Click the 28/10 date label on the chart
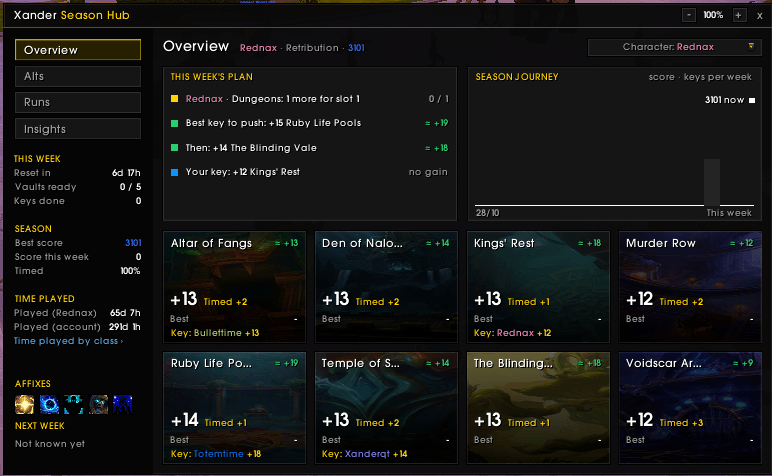The width and height of the screenshot is (772, 476). (487, 213)
